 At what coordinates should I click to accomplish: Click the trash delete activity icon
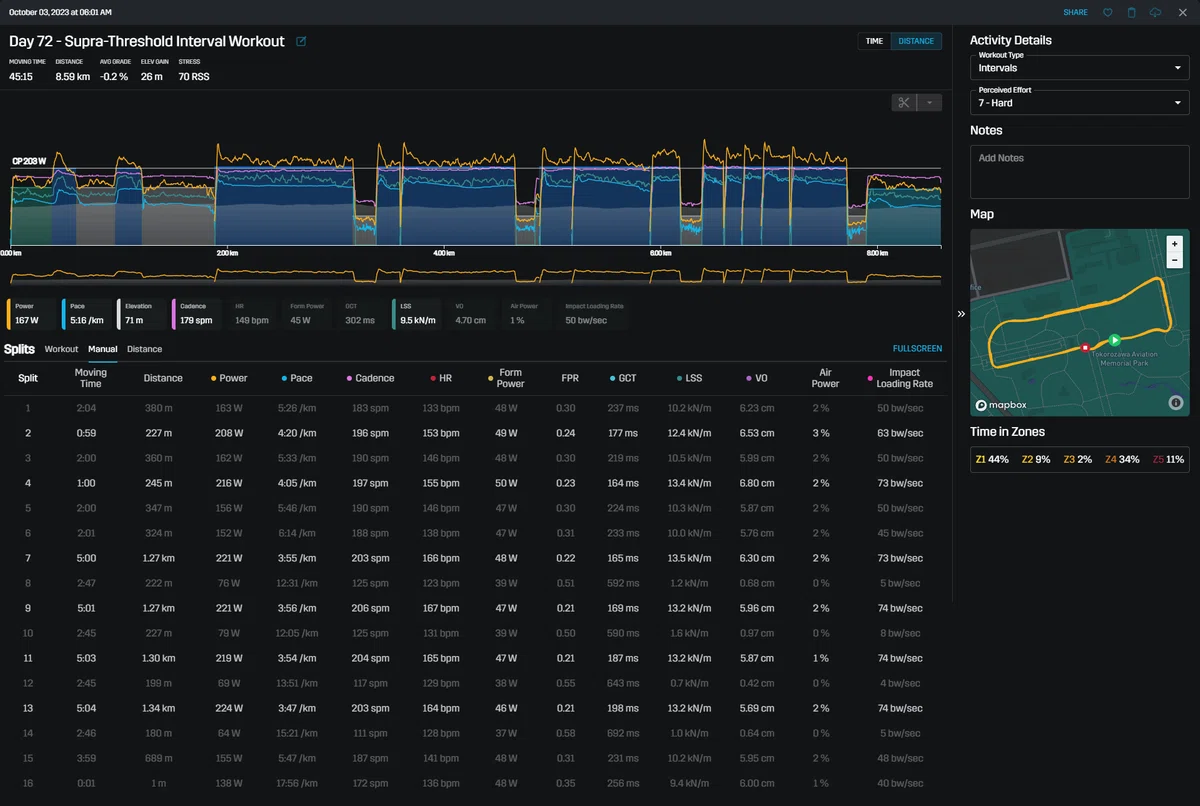coord(1132,12)
